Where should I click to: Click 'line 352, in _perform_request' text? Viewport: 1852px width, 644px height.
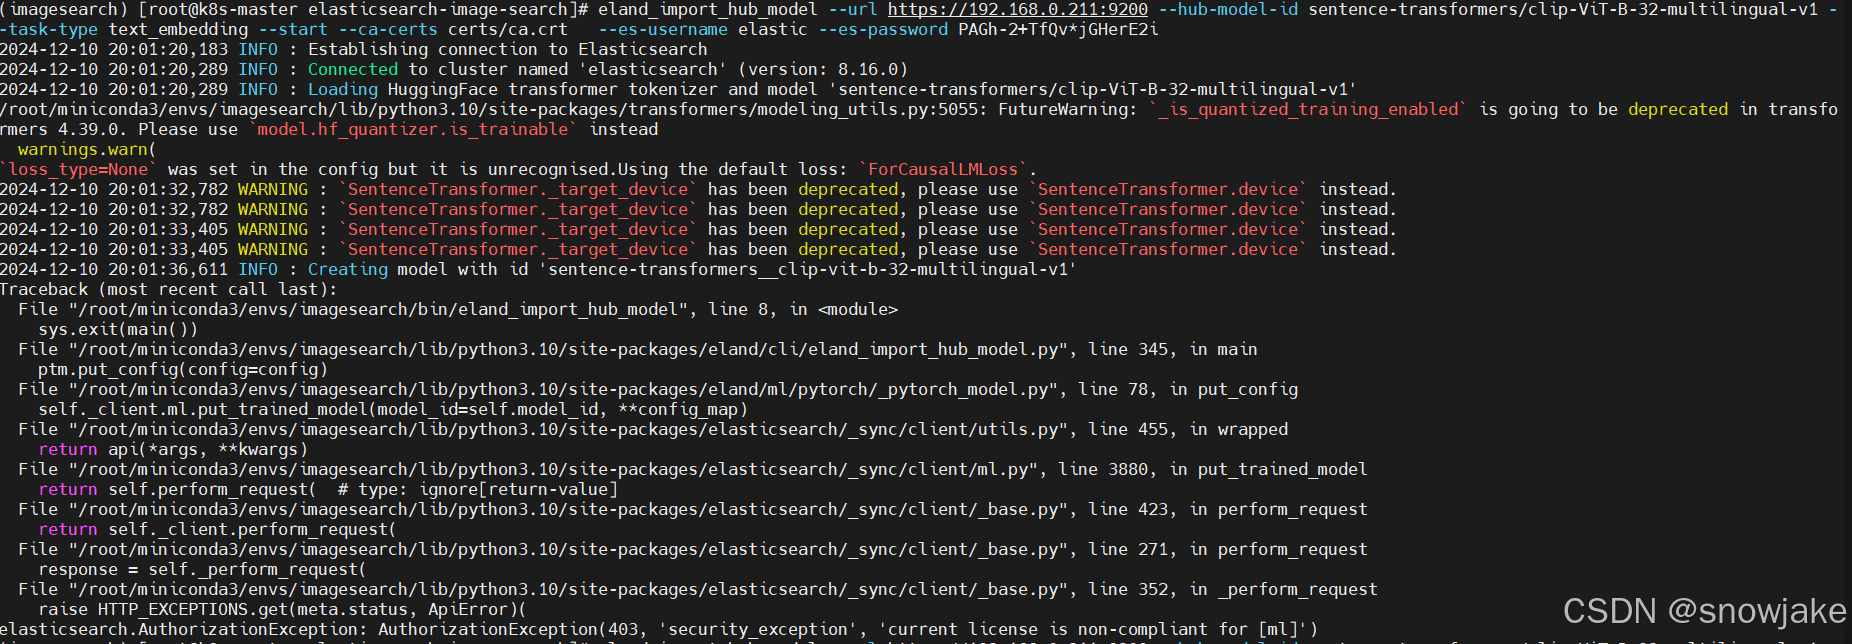coord(1233,590)
